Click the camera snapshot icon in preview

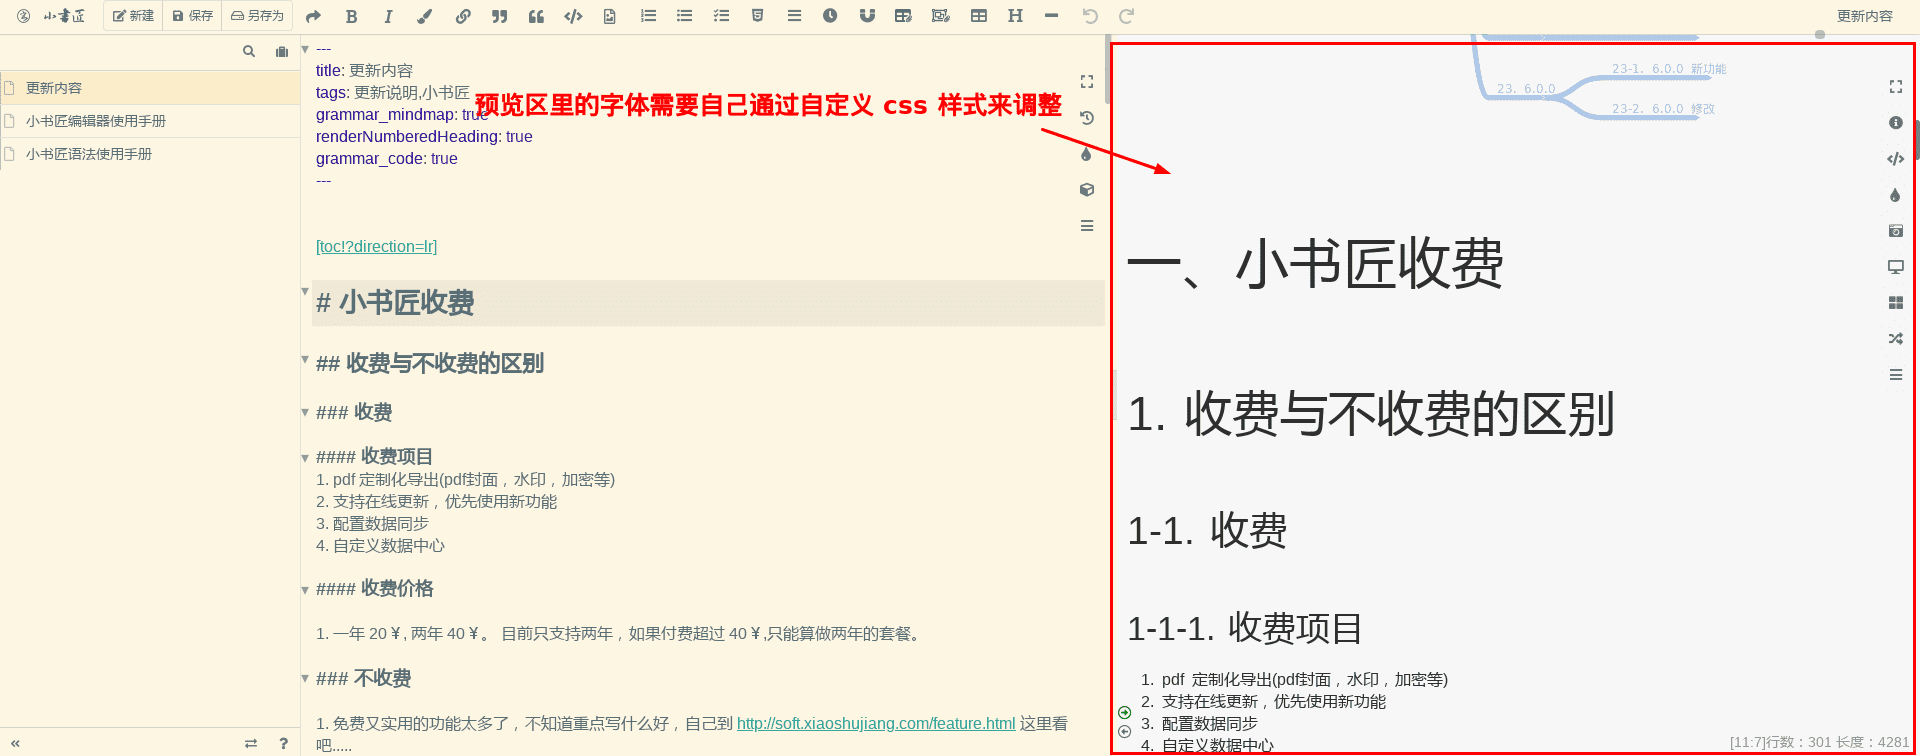(x=1895, y=231)
